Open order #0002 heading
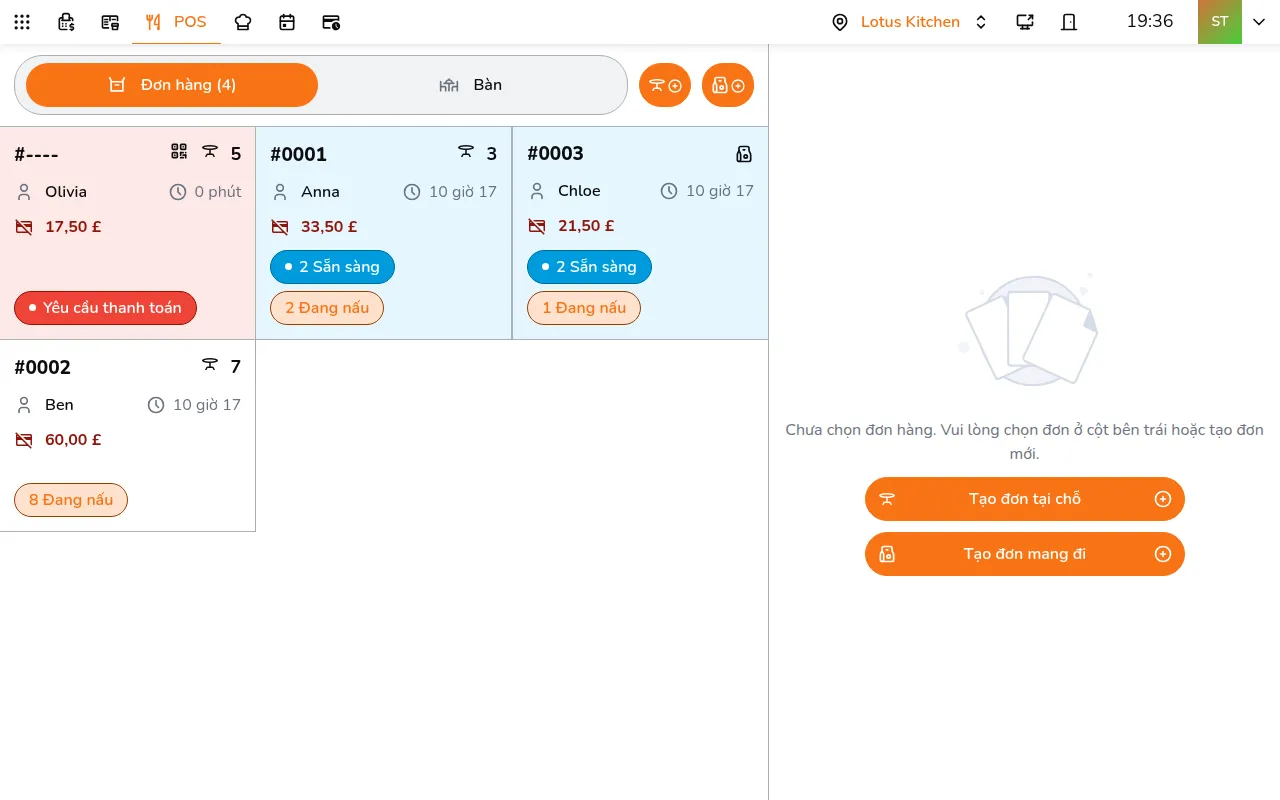This screenshot has height=800, width=1280. pos(43,367)
